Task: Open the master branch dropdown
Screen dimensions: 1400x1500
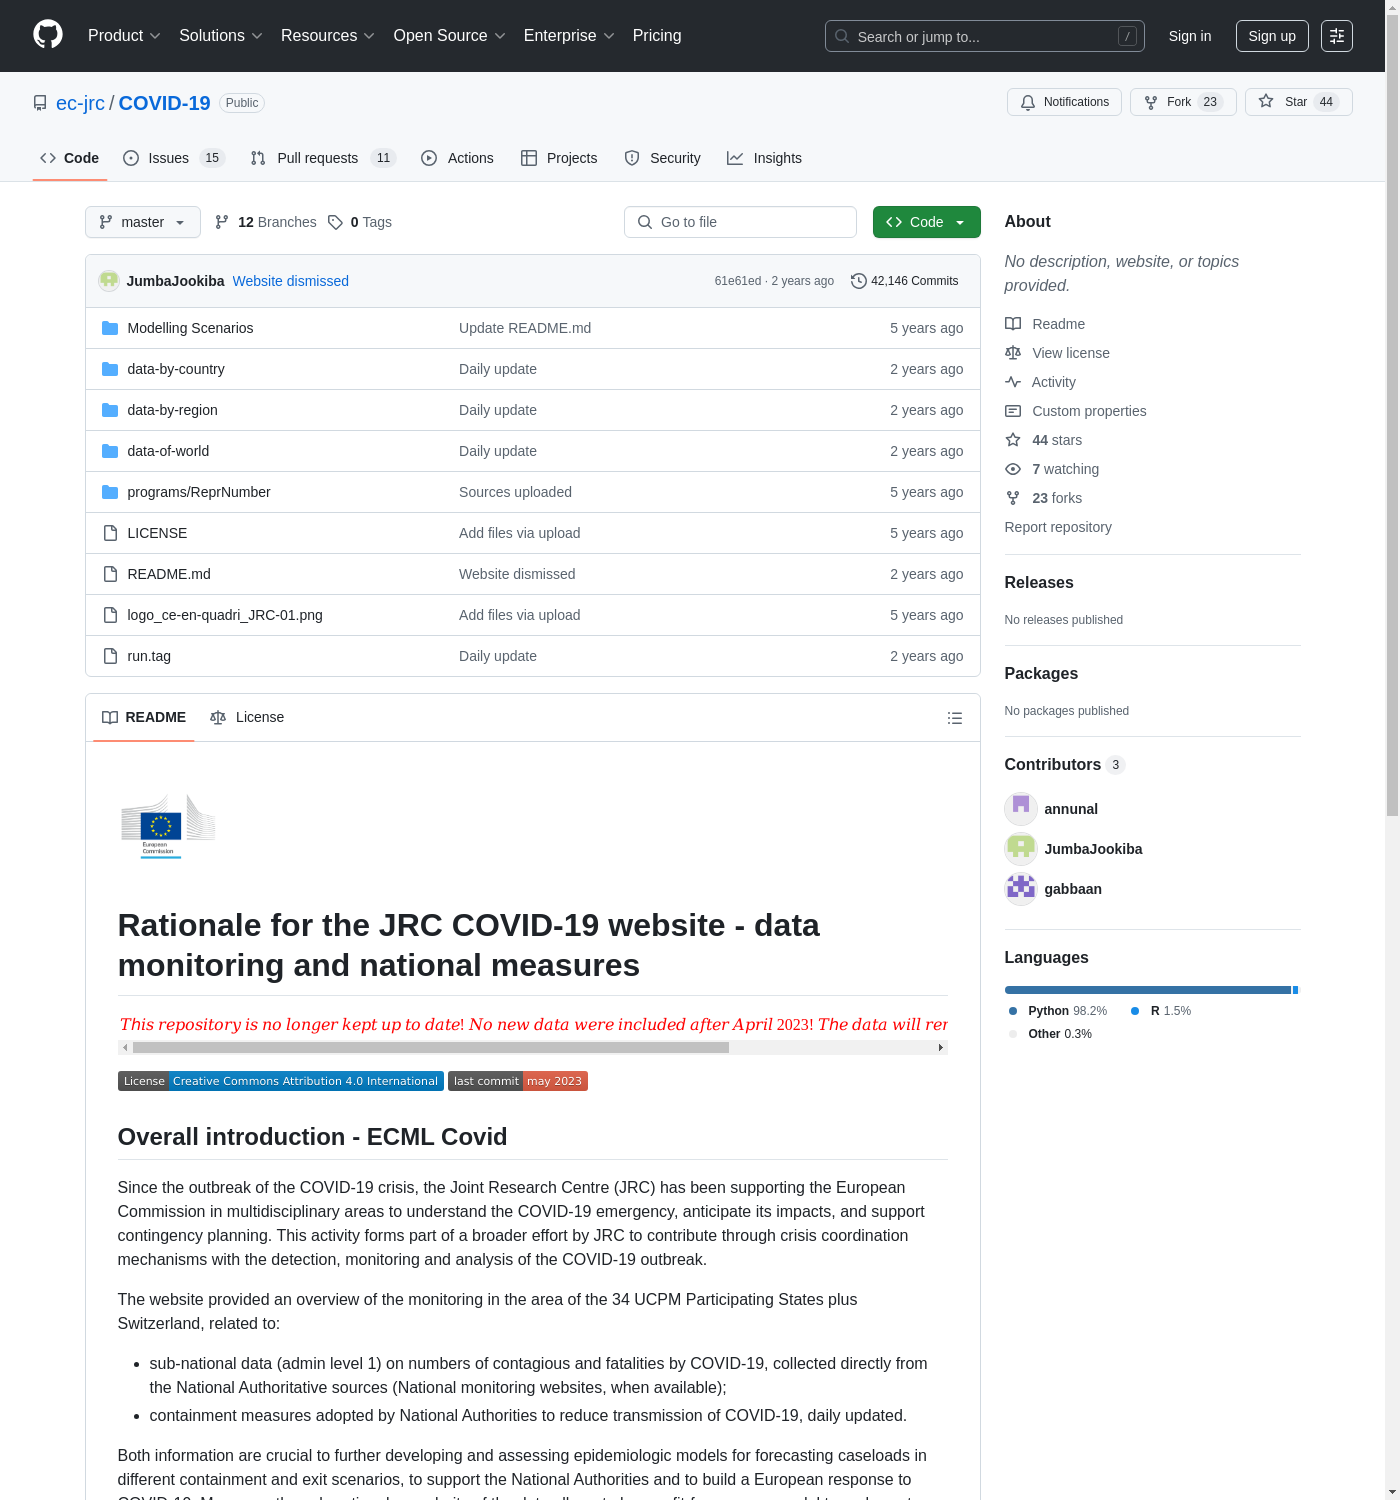Action: 142,222
